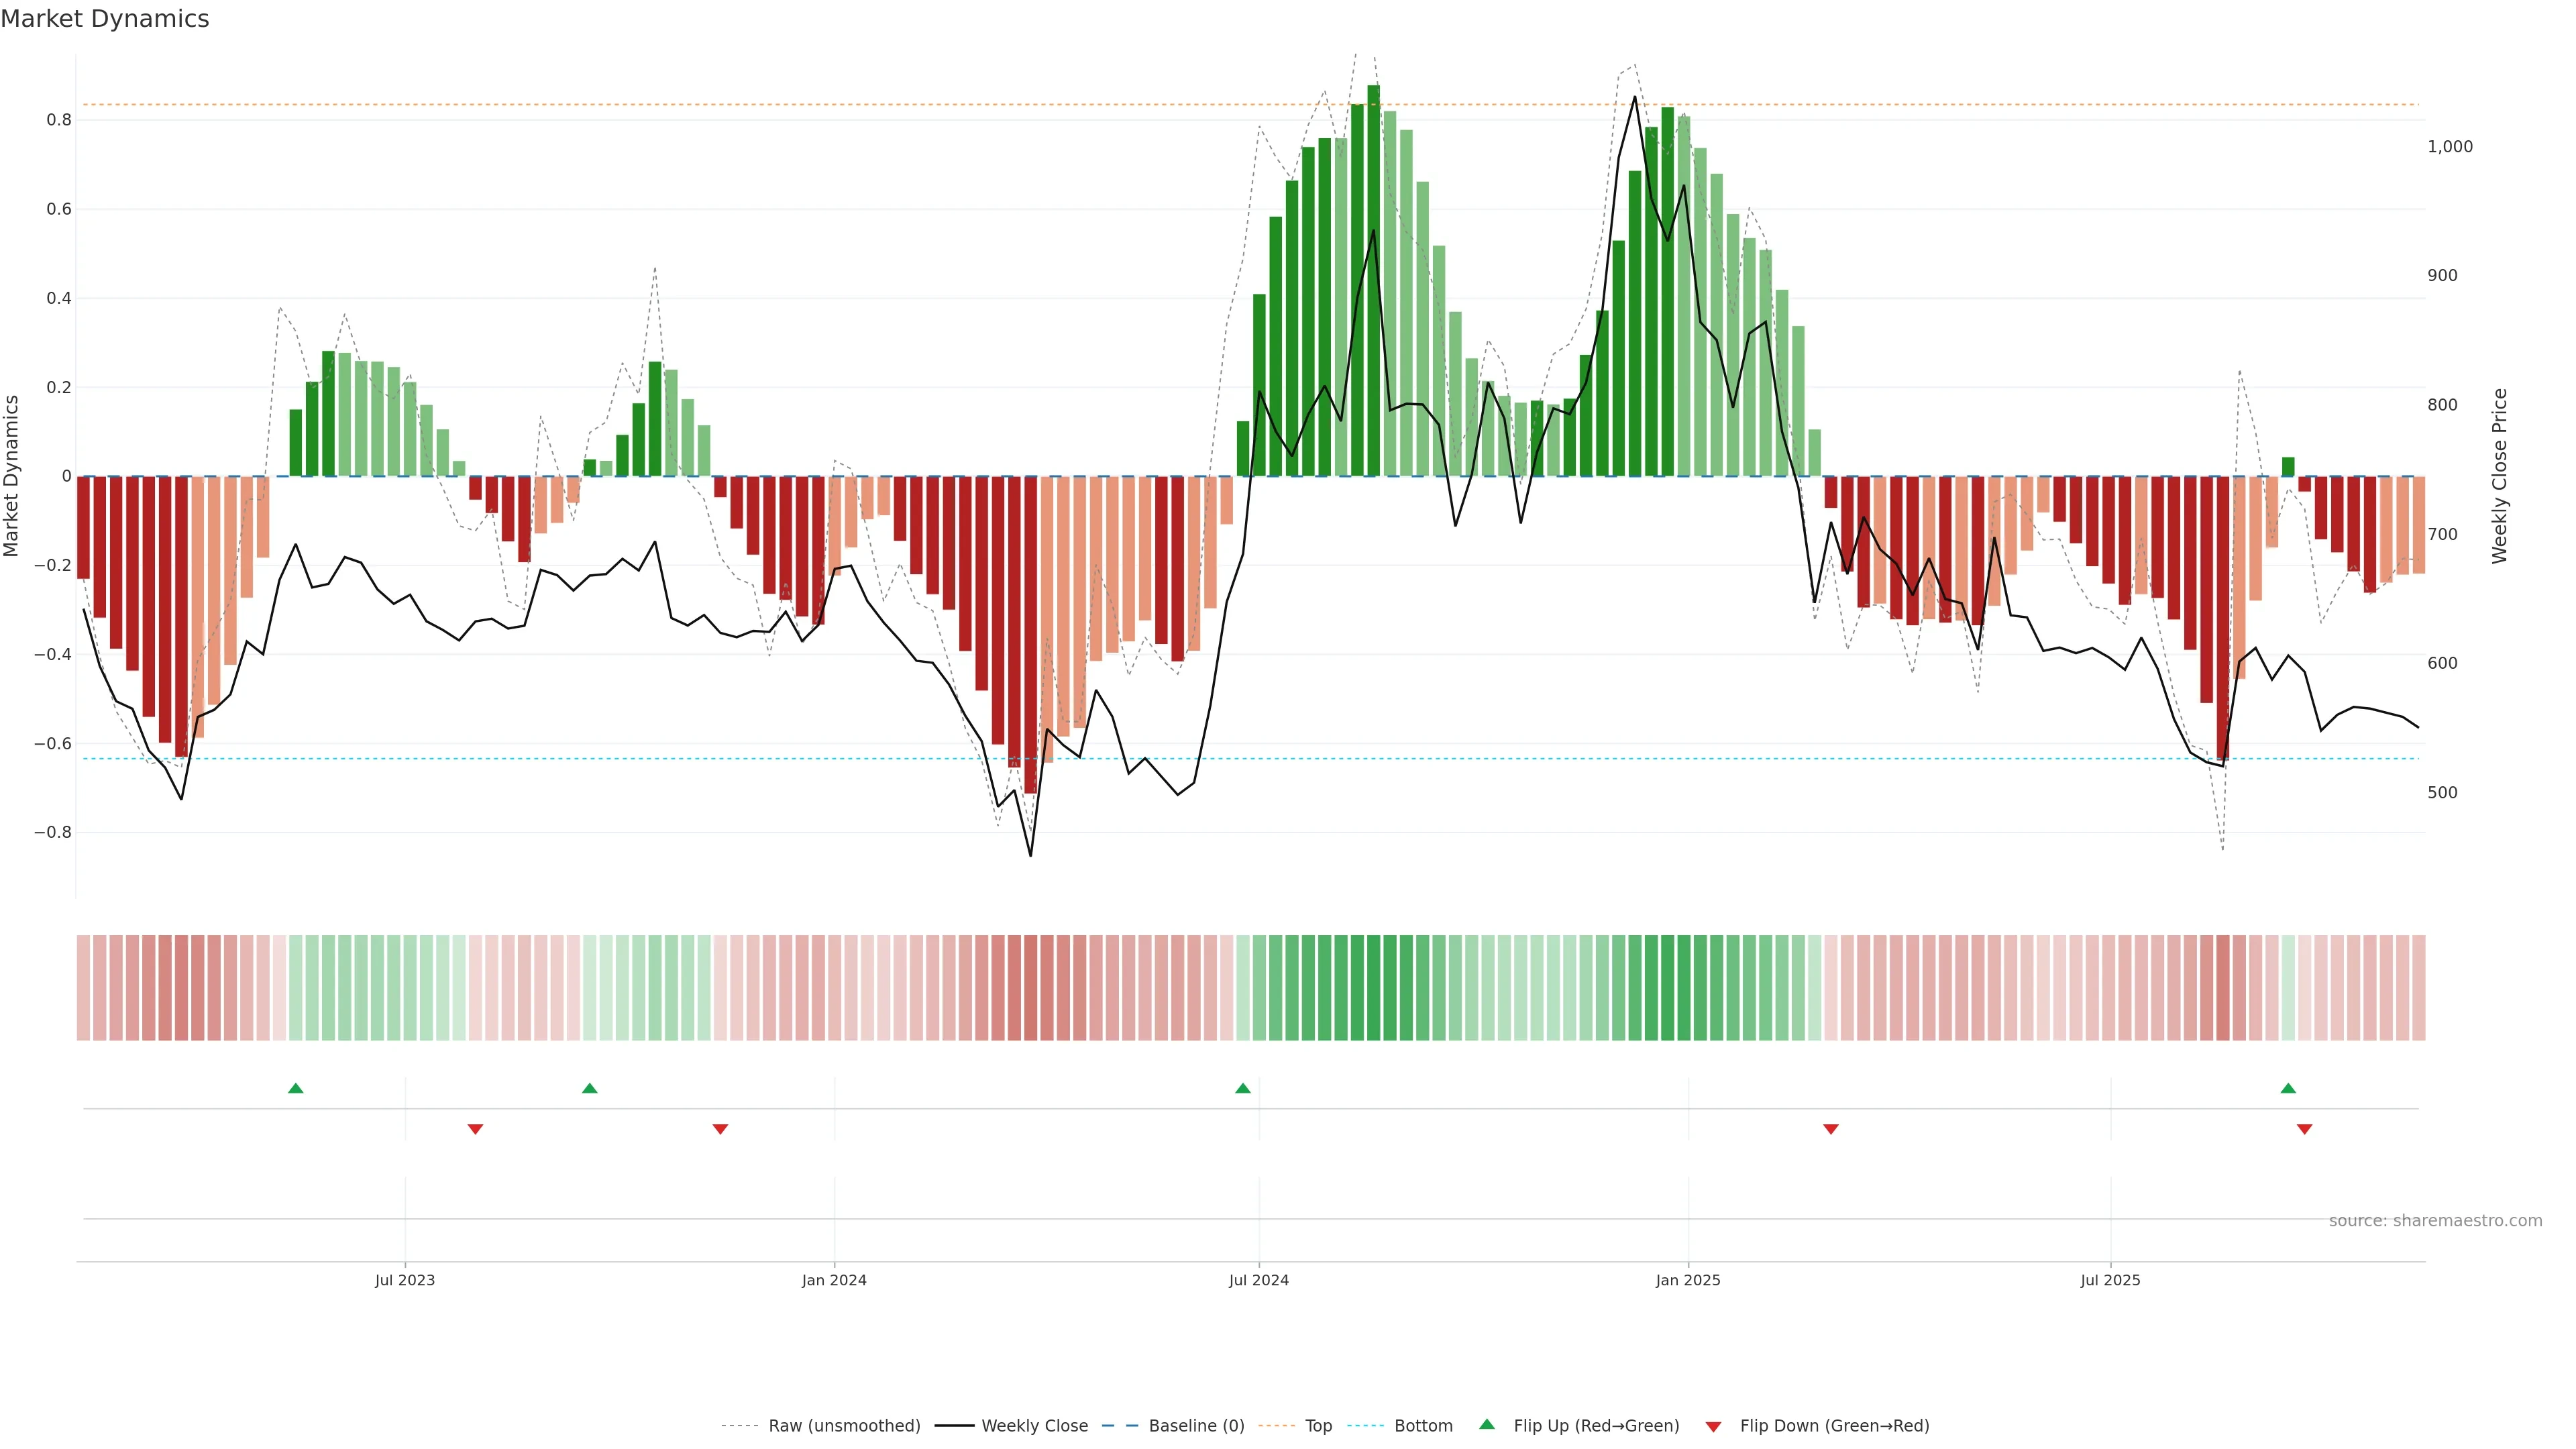Click the first red flip-down triangle marker
Viewport: 2576px width, 1449px height.
point(475,1129)
